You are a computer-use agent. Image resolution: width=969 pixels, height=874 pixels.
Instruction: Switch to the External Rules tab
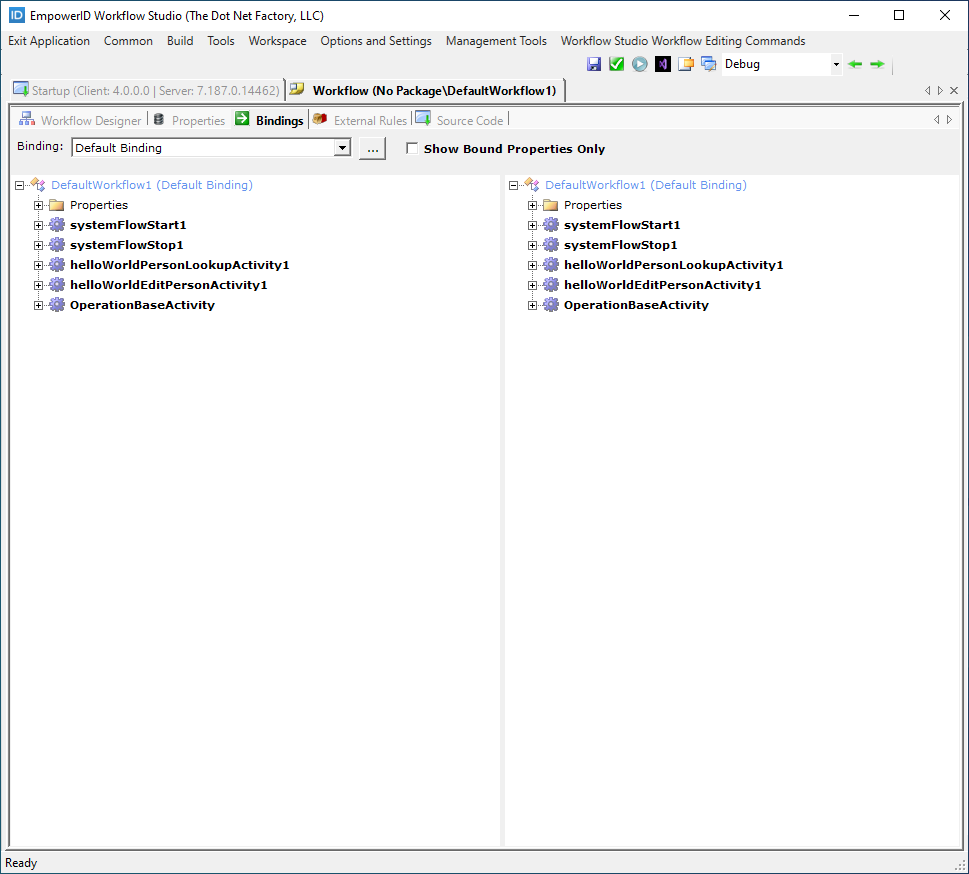pos(368,120)
